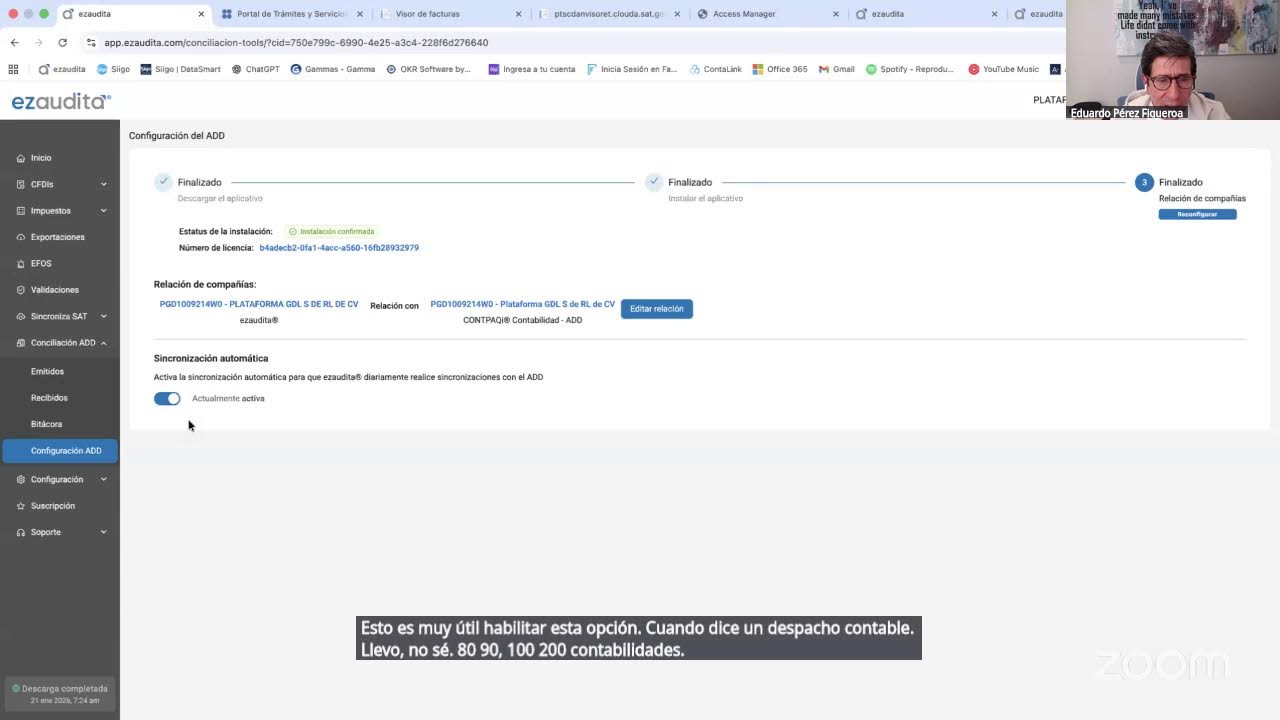Click the EFOS sidebar icon

[21, 264]
